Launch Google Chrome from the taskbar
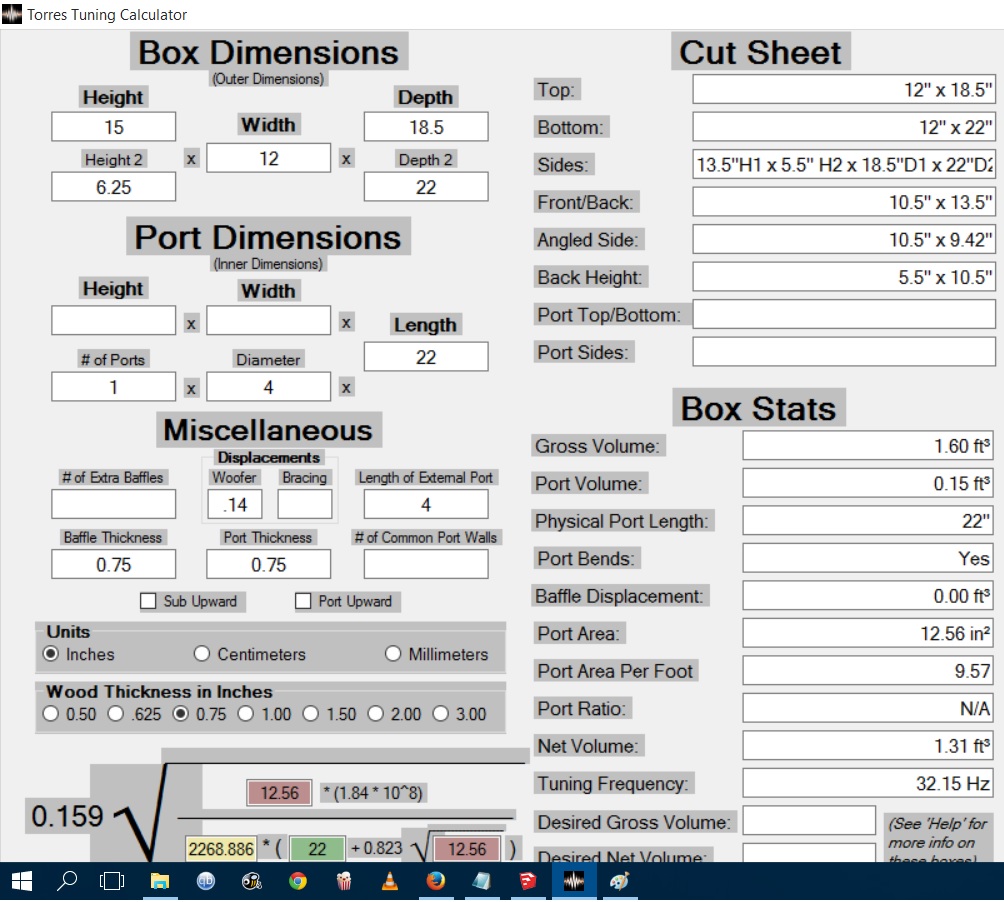Image resolution: width=1004 pixels, height=902 pixels. [x=297, y=881]
